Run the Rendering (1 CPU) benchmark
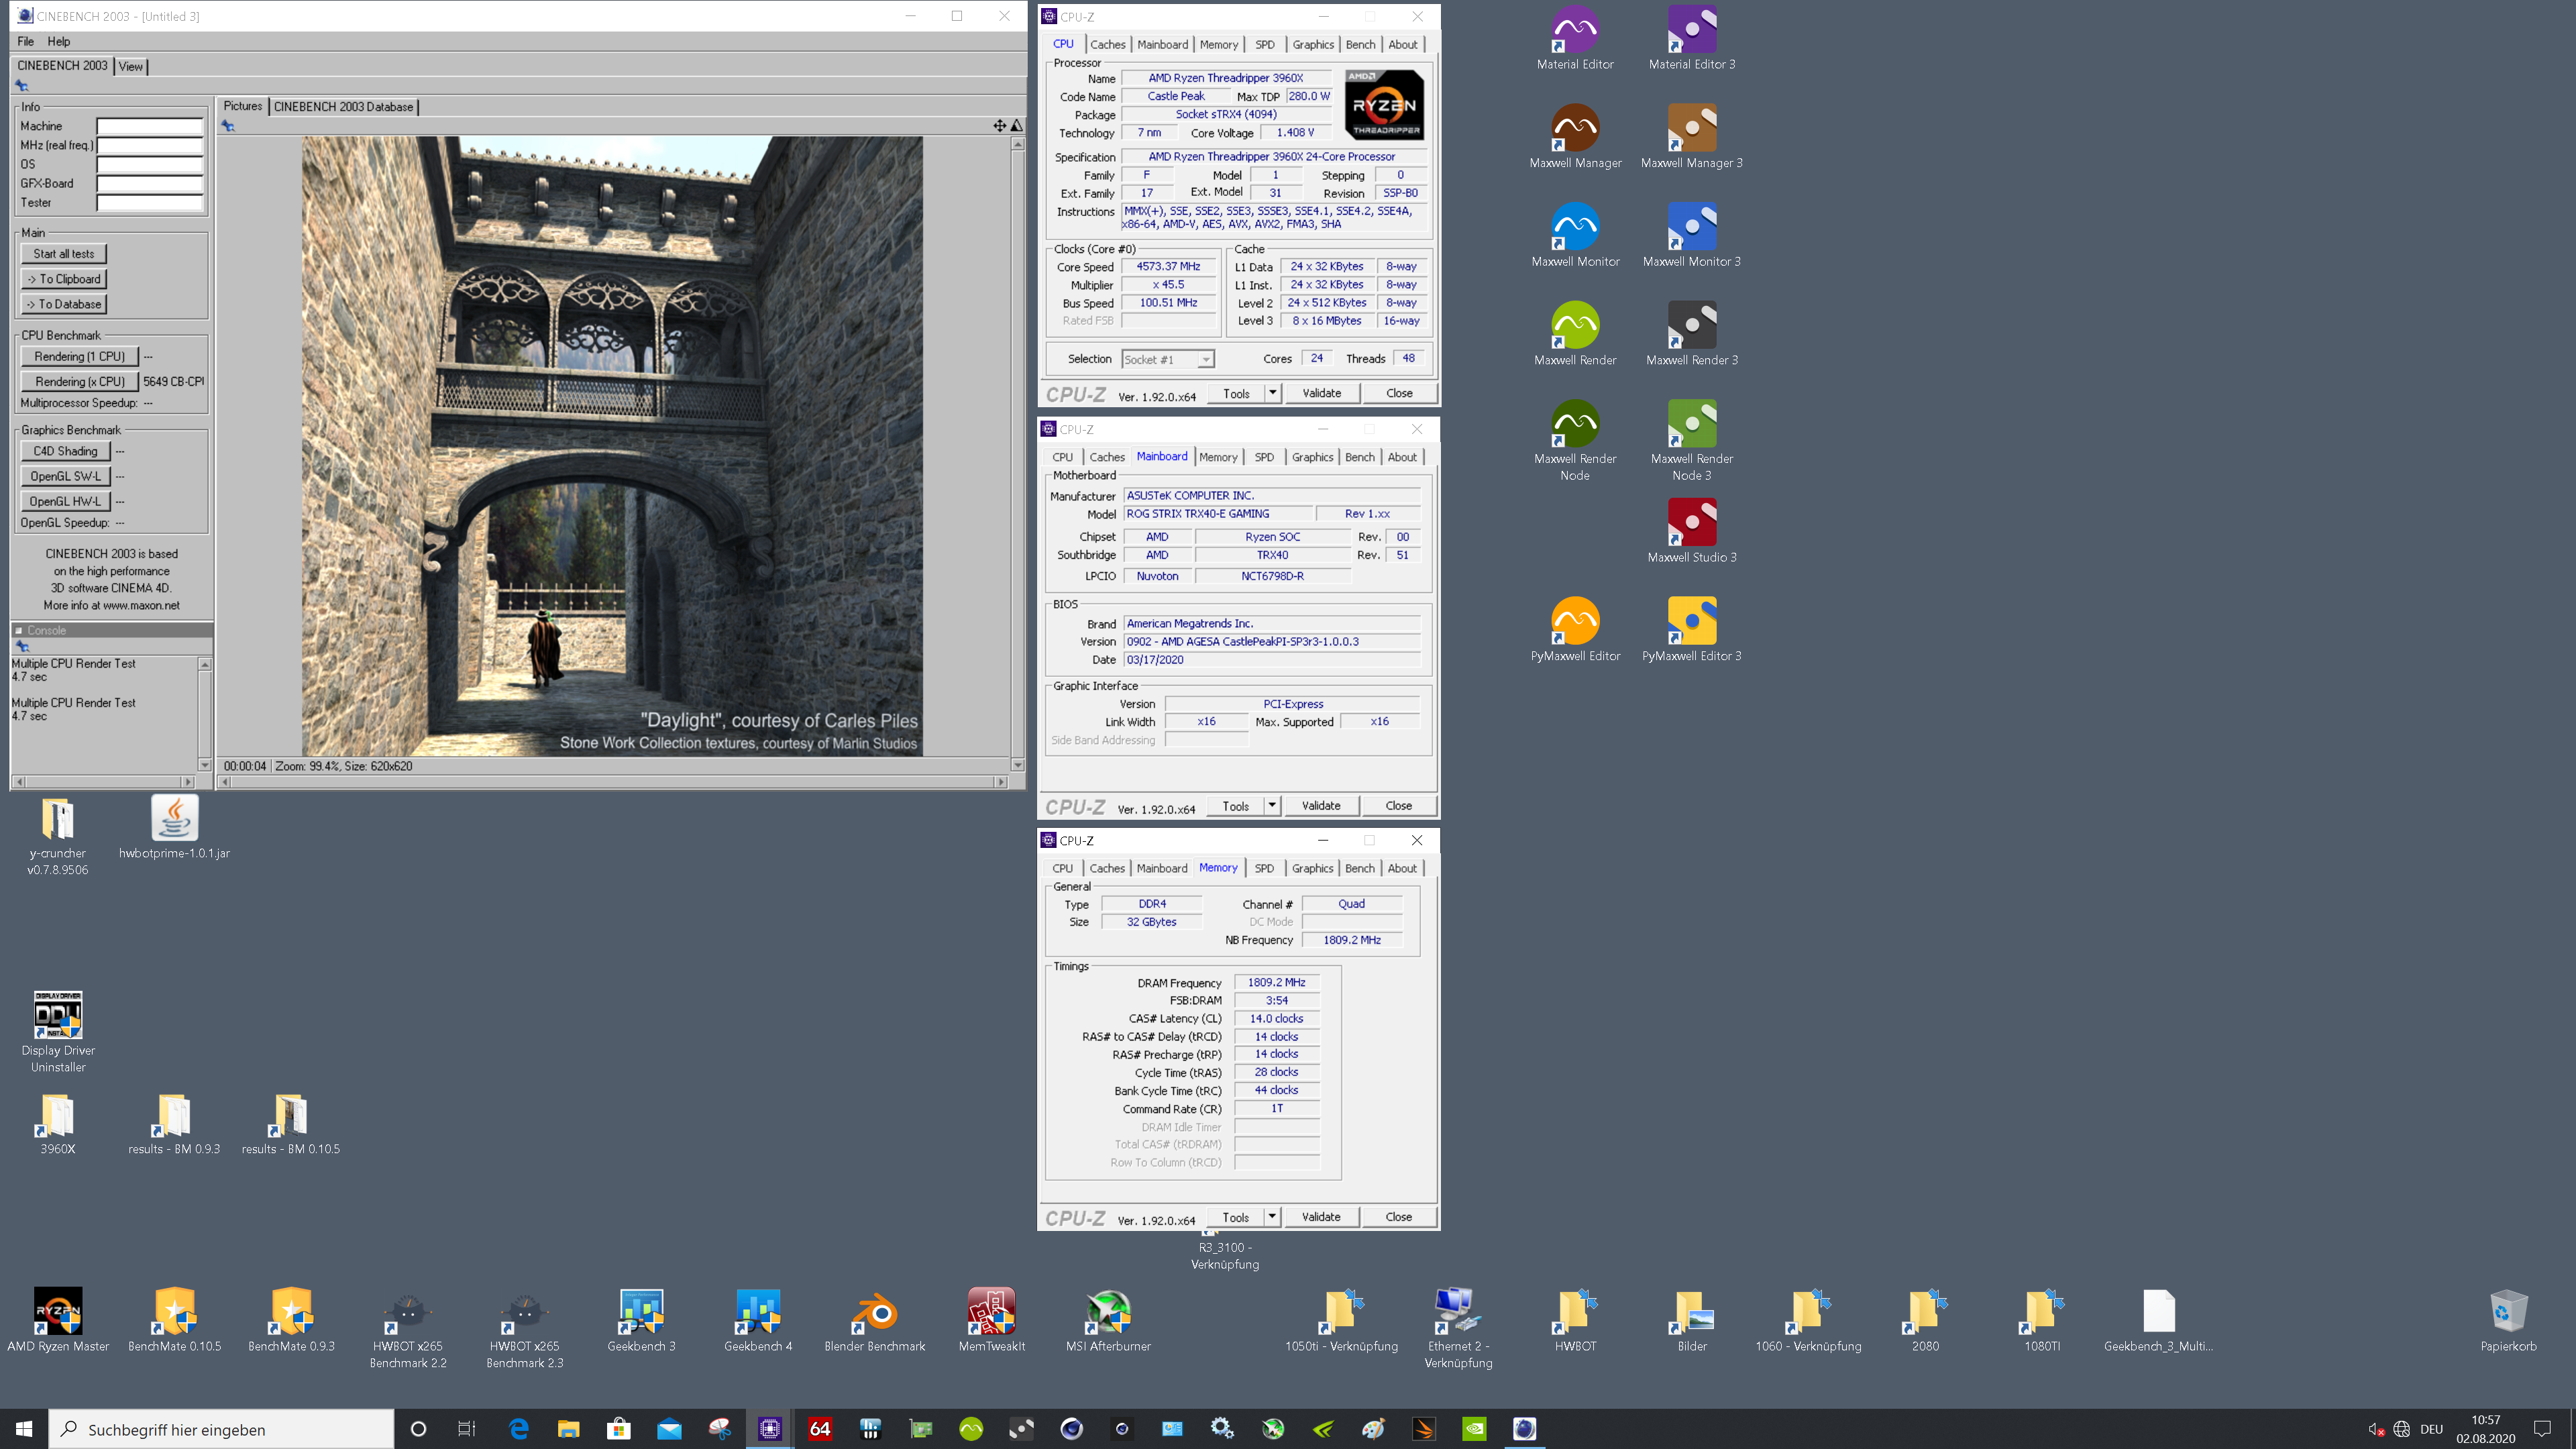Viewport: 2576px width, 1449px height. pos(80,356)
